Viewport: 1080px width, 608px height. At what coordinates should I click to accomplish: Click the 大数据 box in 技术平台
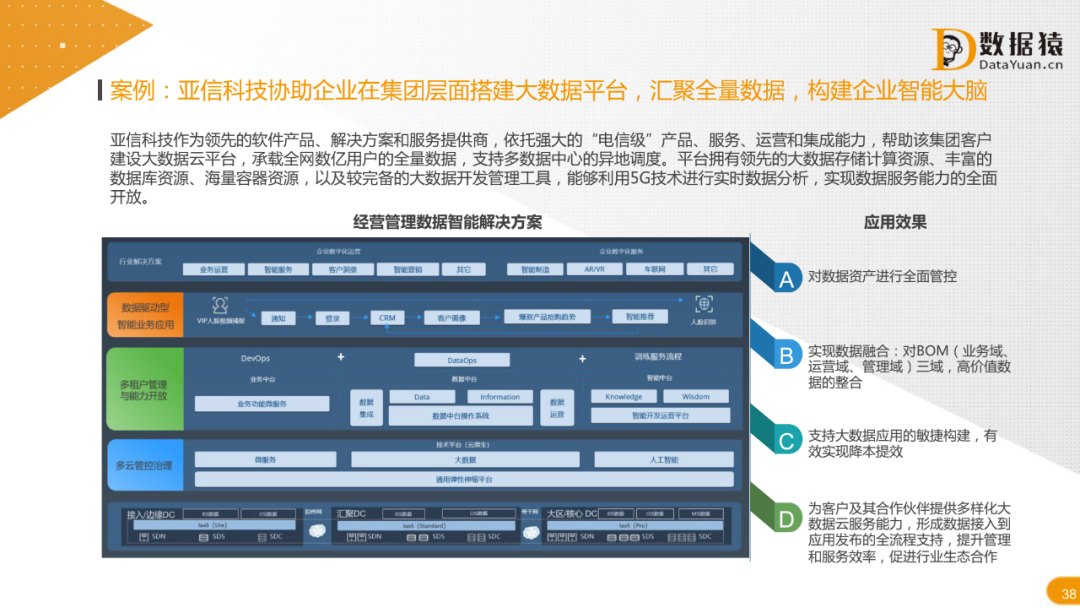(x=465, y=459)
